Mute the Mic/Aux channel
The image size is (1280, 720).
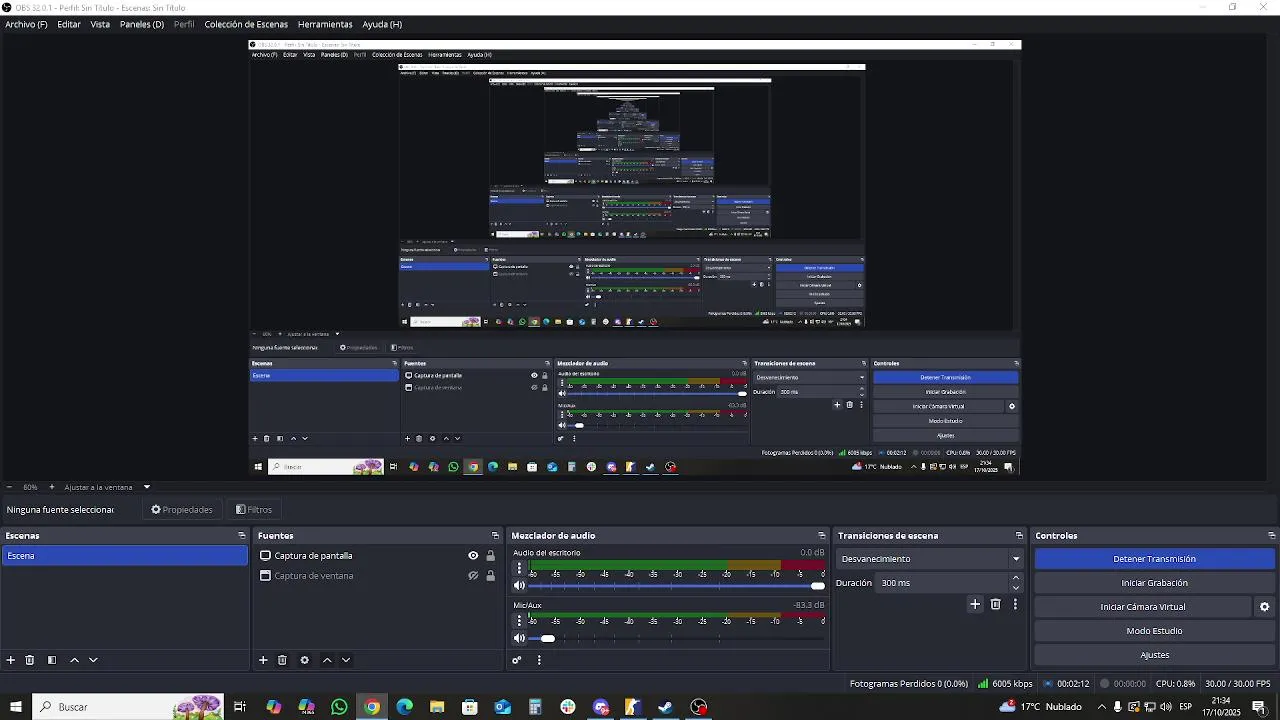coord(519,638)
